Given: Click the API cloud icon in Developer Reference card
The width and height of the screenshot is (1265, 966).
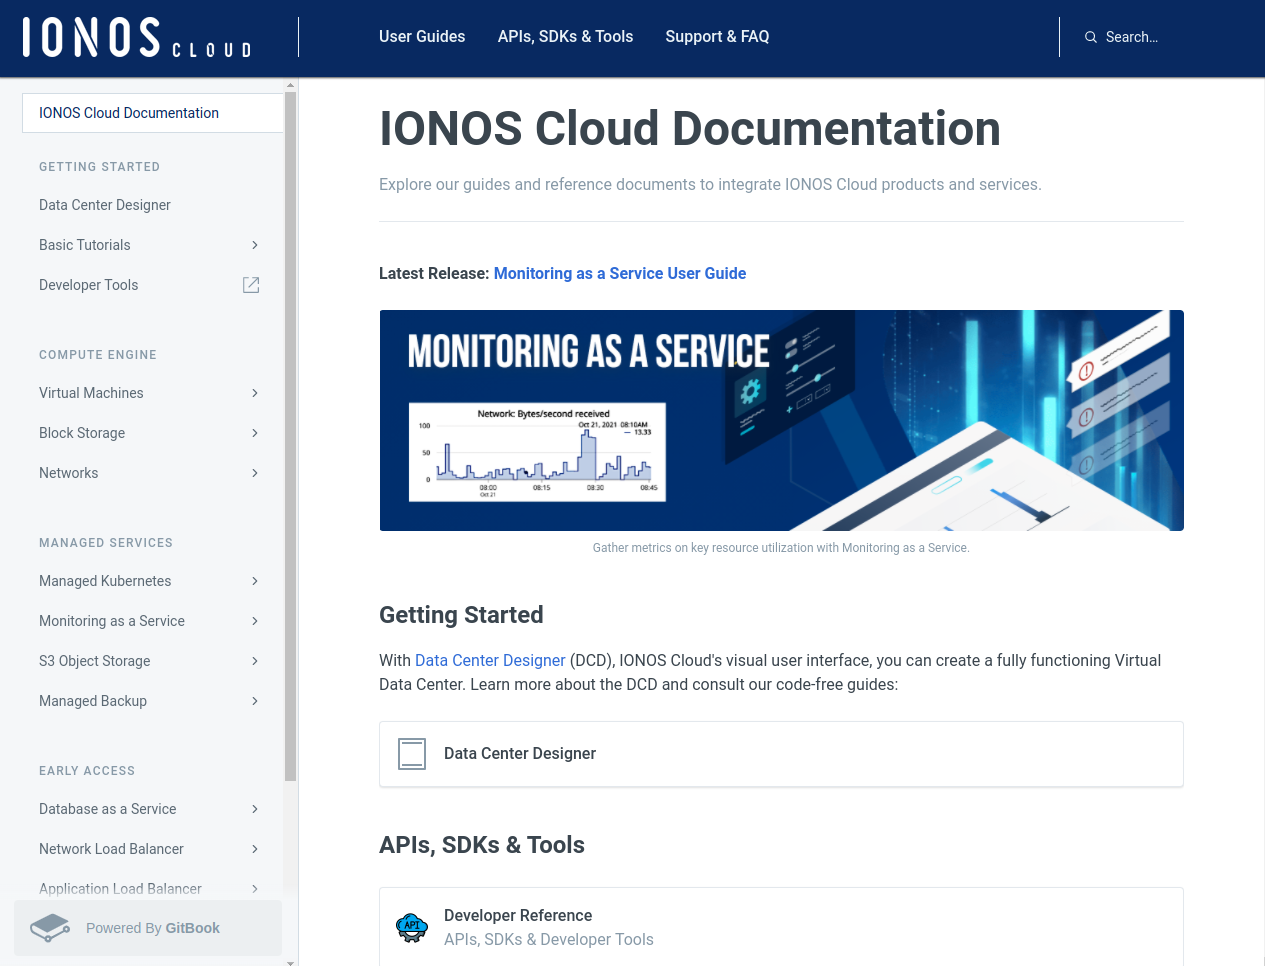Looking at the screenshot, I should tap(412, 928).
